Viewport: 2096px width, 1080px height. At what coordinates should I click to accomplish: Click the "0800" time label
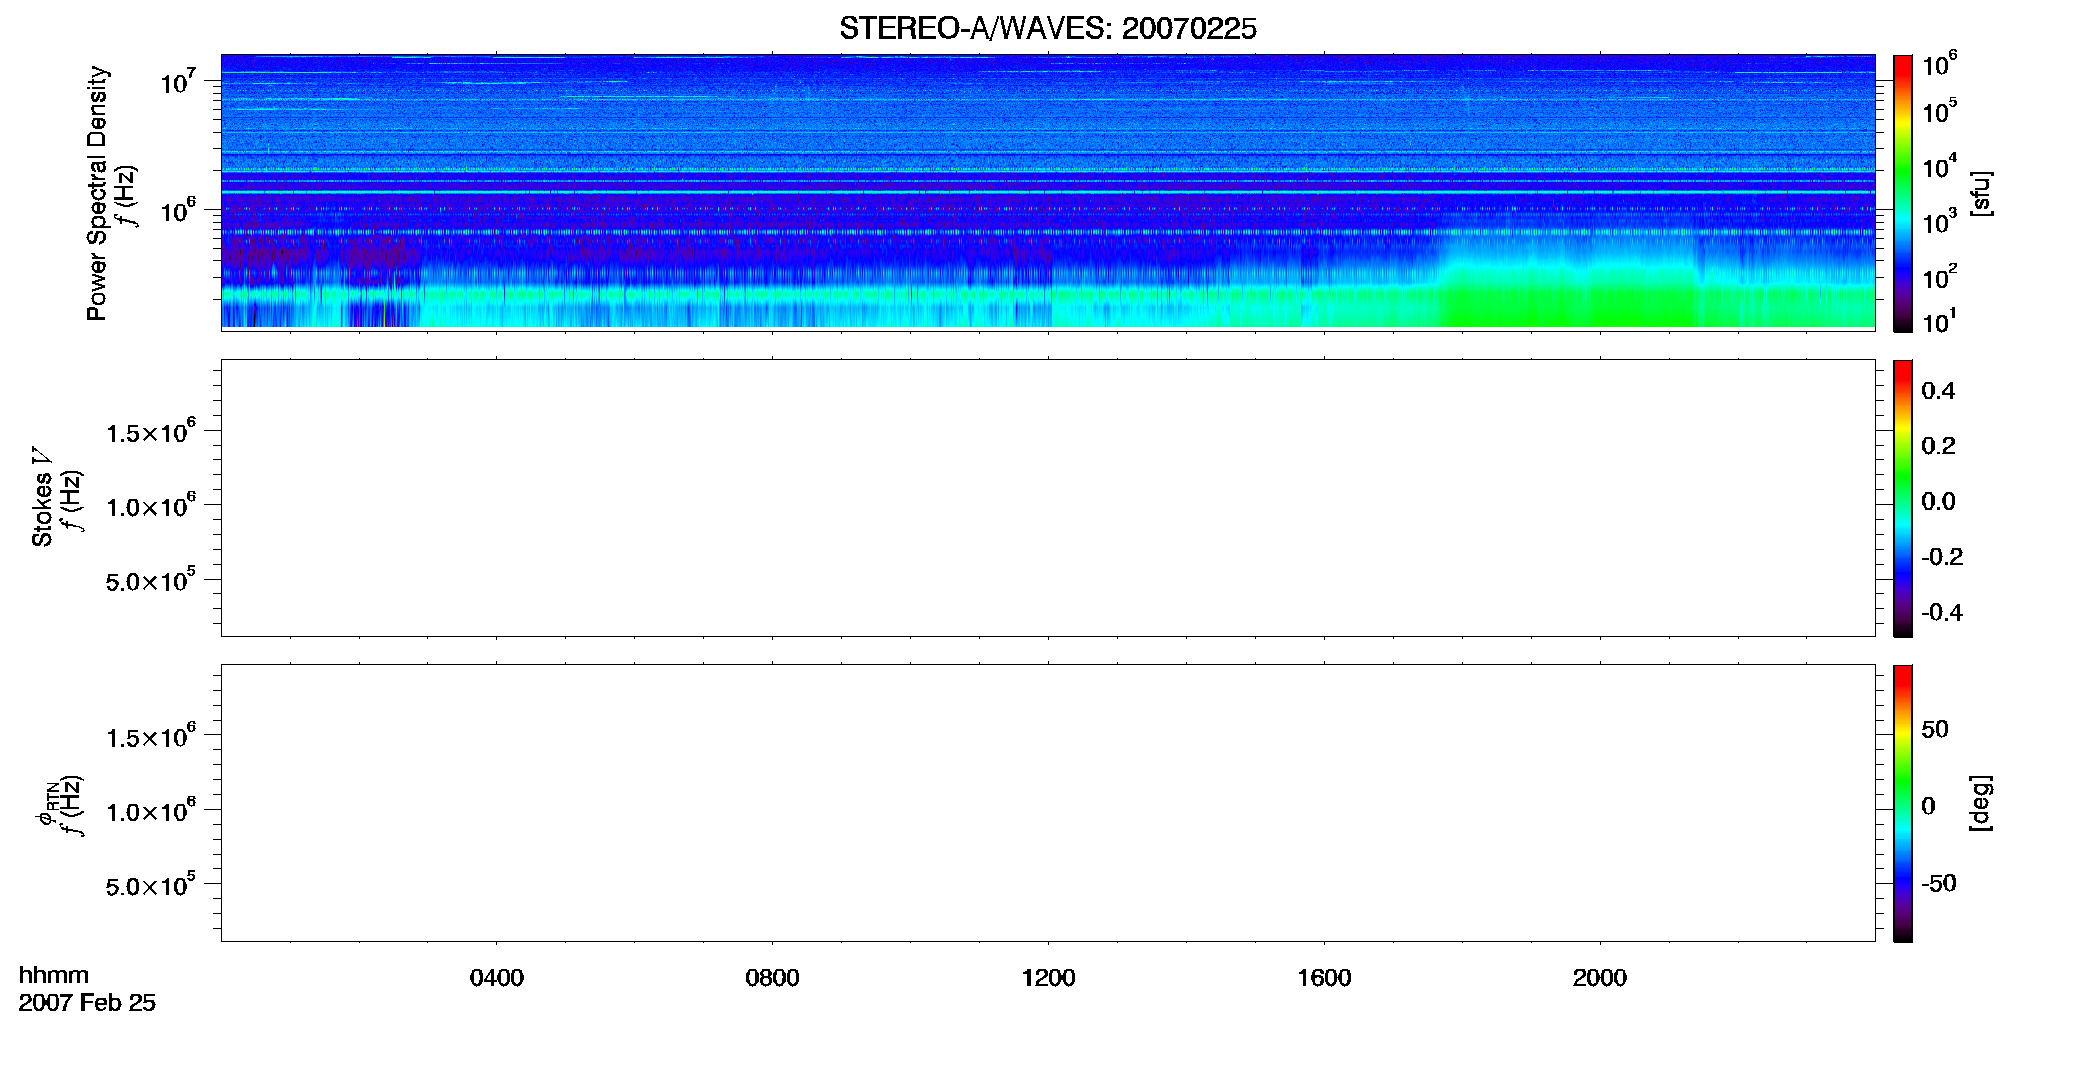tap(772, 978)
